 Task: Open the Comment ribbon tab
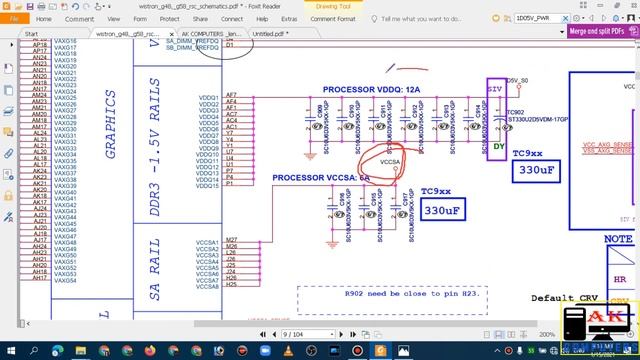(x=79, y=19)
